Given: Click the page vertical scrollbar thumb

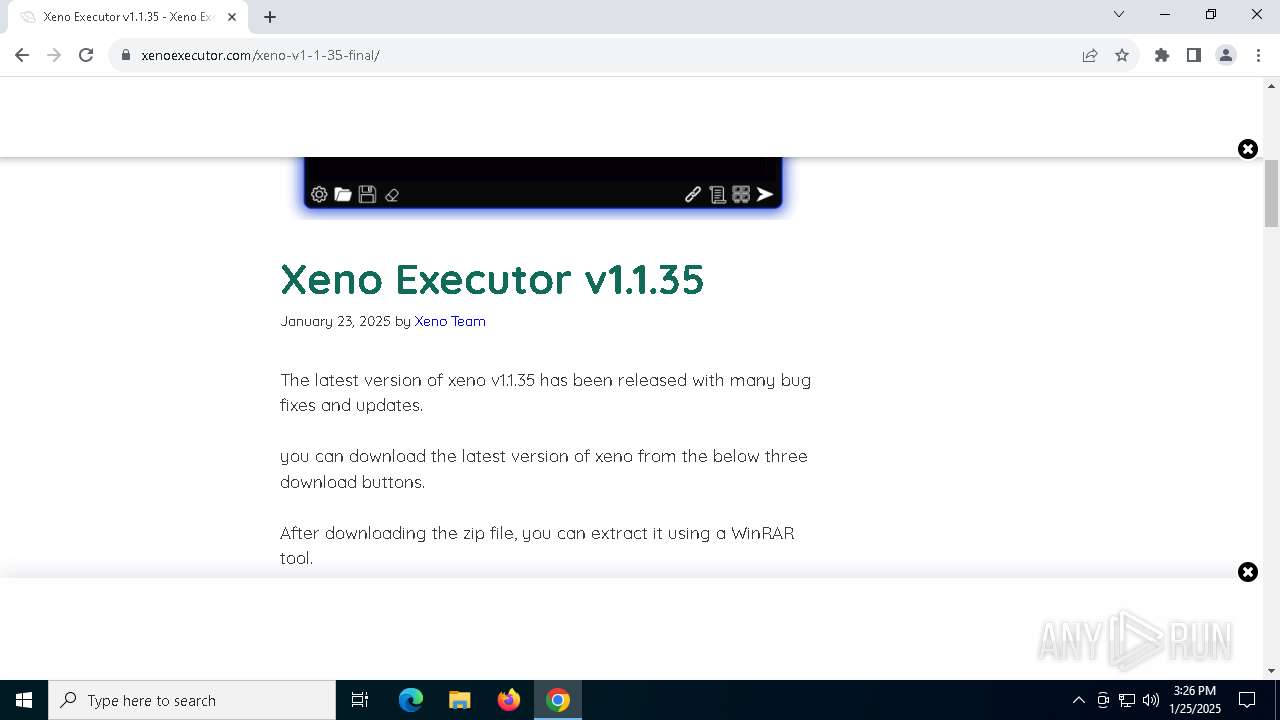Looking at the screenshot, I should (x=1272, y=193).
